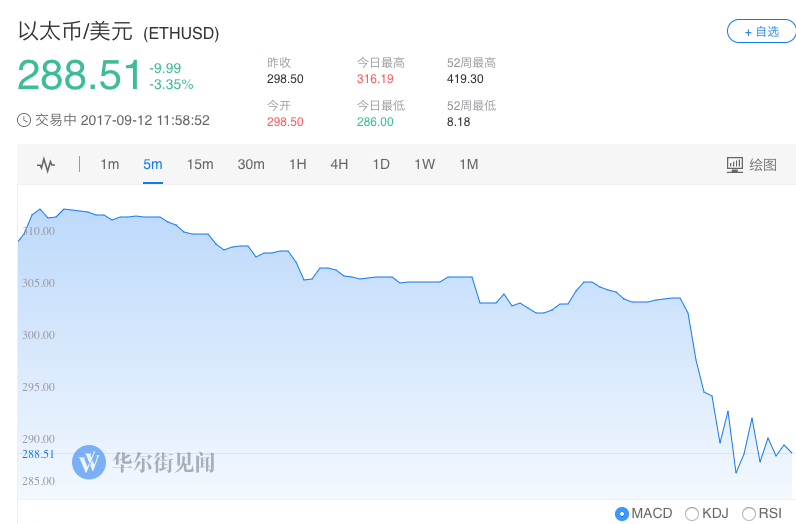The image size is (796, 524).
Task: Select the 4H timeframe tab
Action: tap(339, 165)
